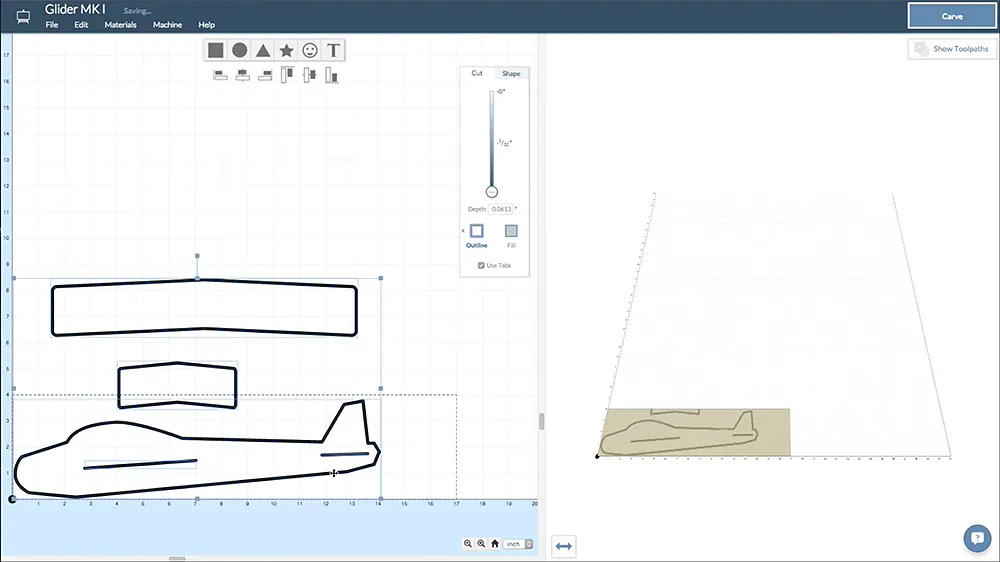Click the home reset-view icon
This screenshot has width=1000, height=562.
click(495, 544)
